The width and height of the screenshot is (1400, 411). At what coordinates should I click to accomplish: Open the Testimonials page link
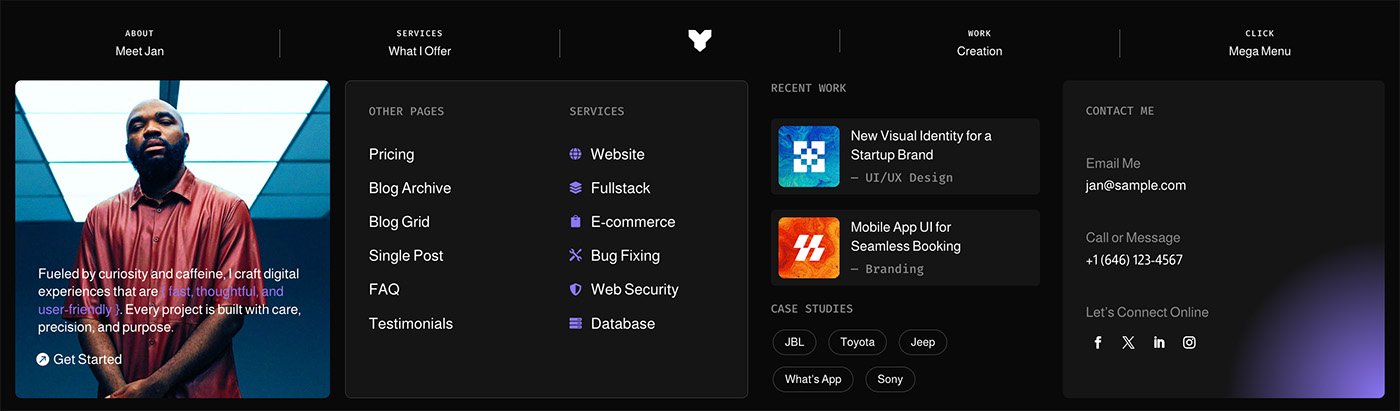coord(410,323)
